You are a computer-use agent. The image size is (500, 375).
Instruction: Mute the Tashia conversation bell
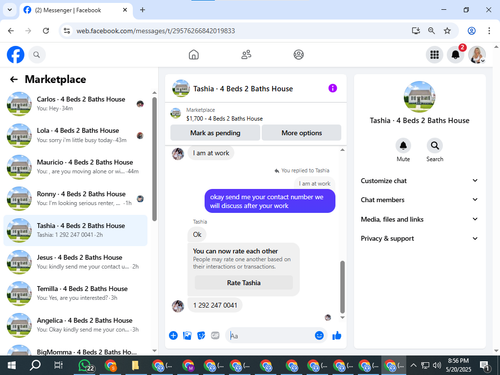coord(403,146)
